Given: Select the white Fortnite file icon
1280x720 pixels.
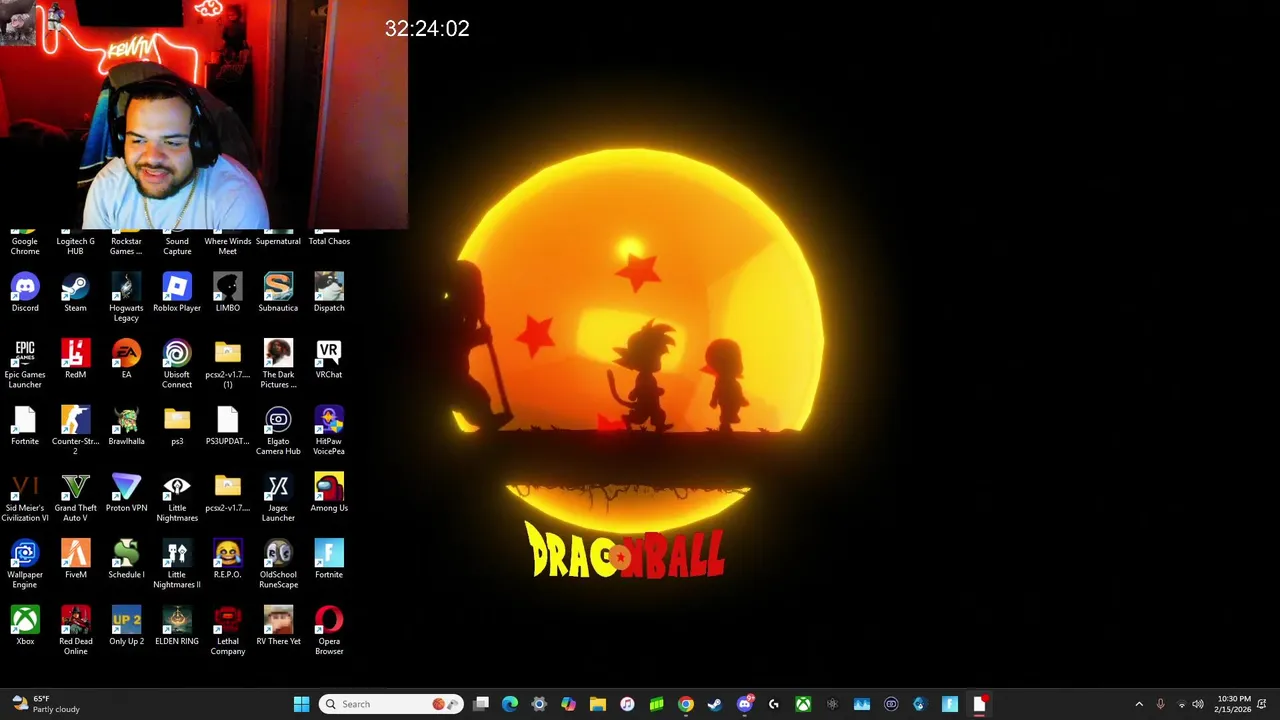Looking at the screenshot, I should coord(25,426).
